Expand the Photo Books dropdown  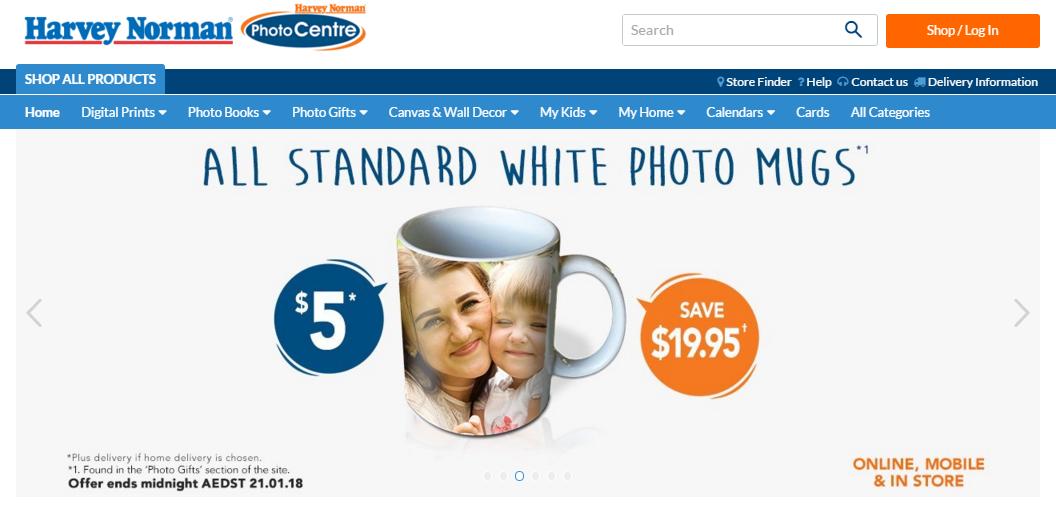[229, 112]
